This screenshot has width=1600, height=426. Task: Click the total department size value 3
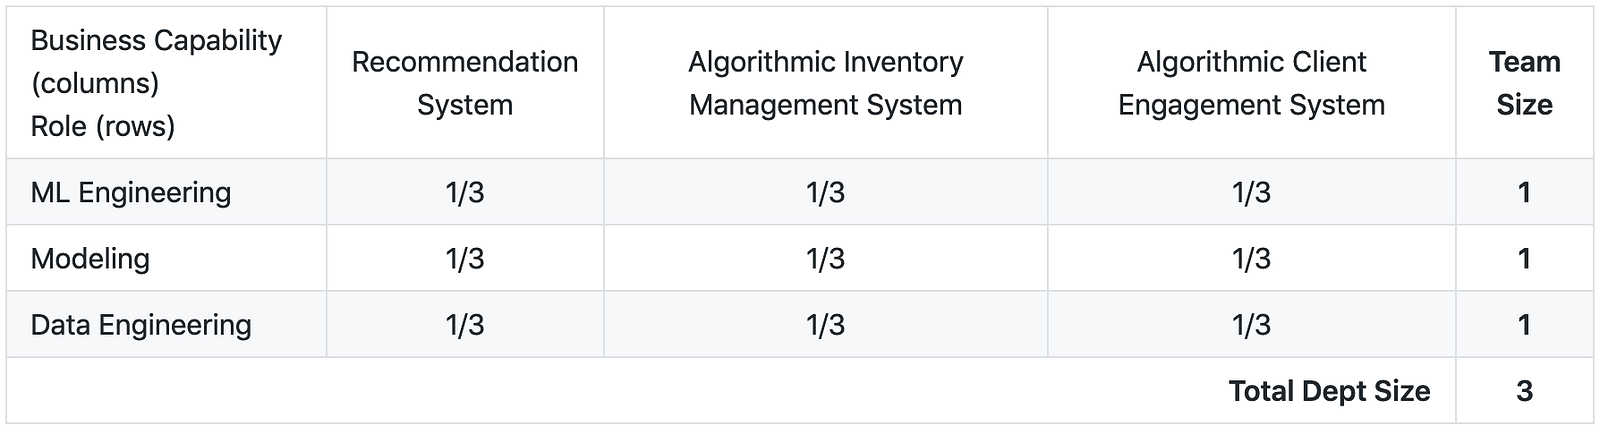[x=1524, y=391]
